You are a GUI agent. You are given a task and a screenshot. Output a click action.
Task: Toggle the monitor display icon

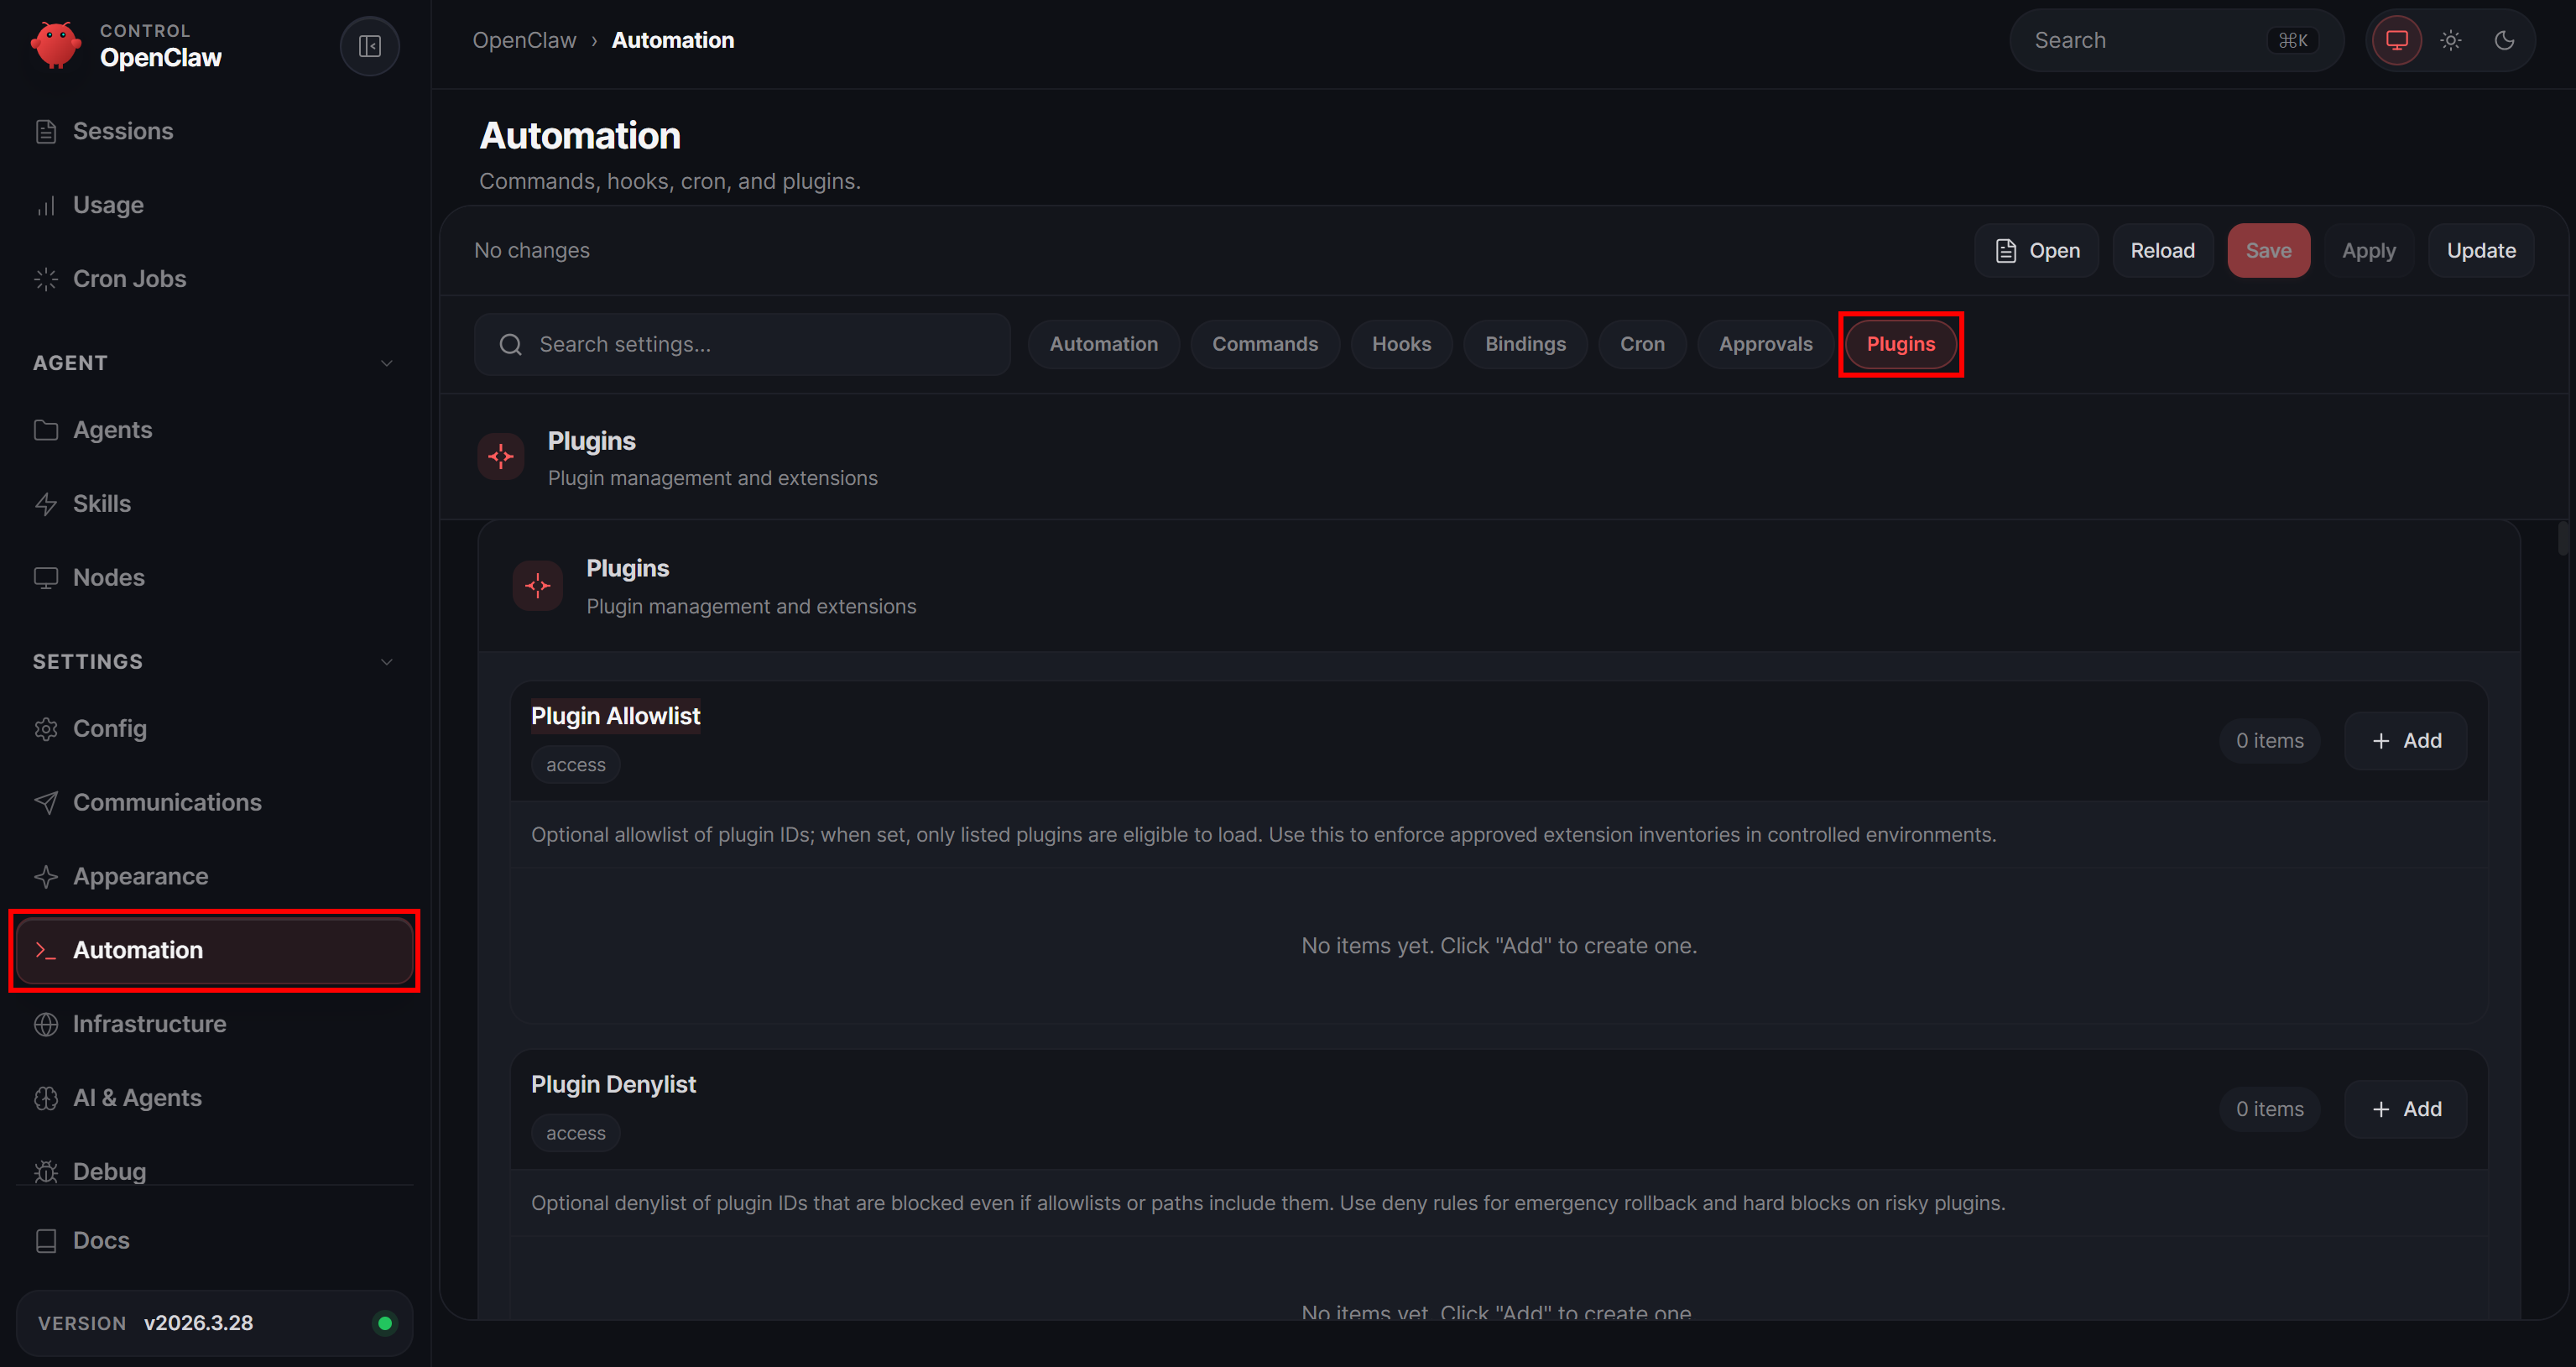pos(2396,40)
